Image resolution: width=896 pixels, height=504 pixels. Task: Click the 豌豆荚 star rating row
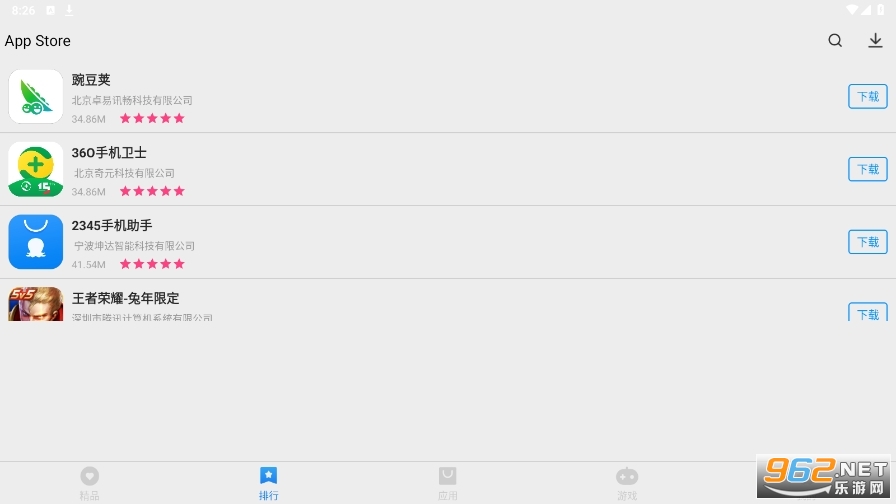[152, 118]
